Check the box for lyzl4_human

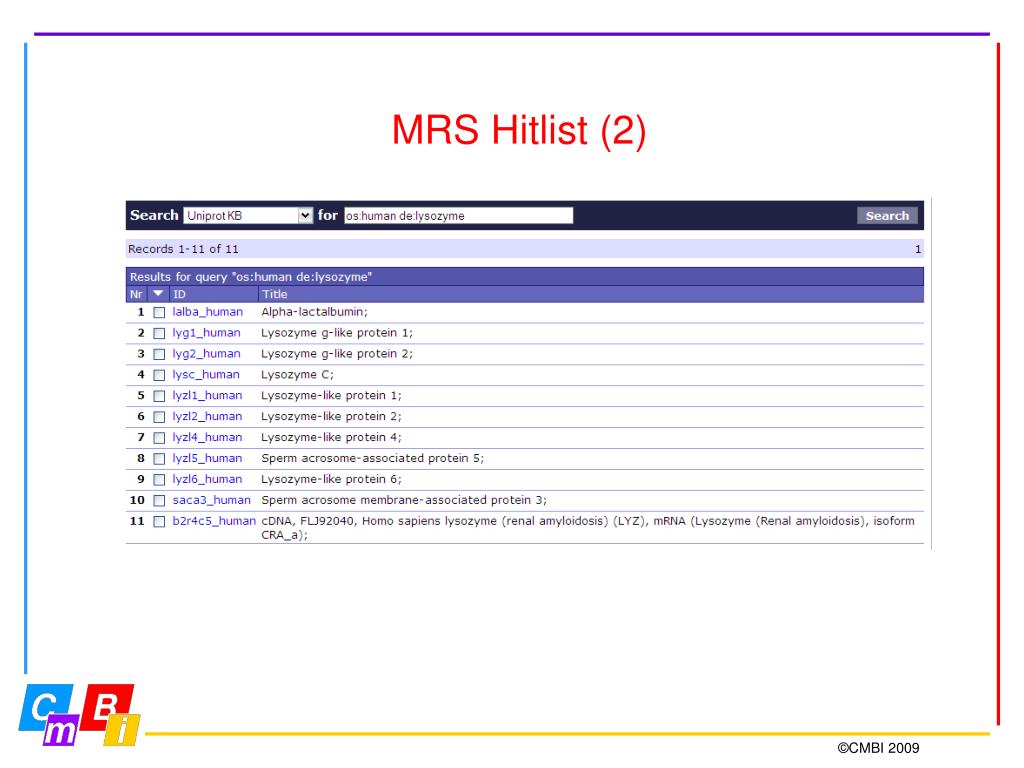(x=159, y=438)
